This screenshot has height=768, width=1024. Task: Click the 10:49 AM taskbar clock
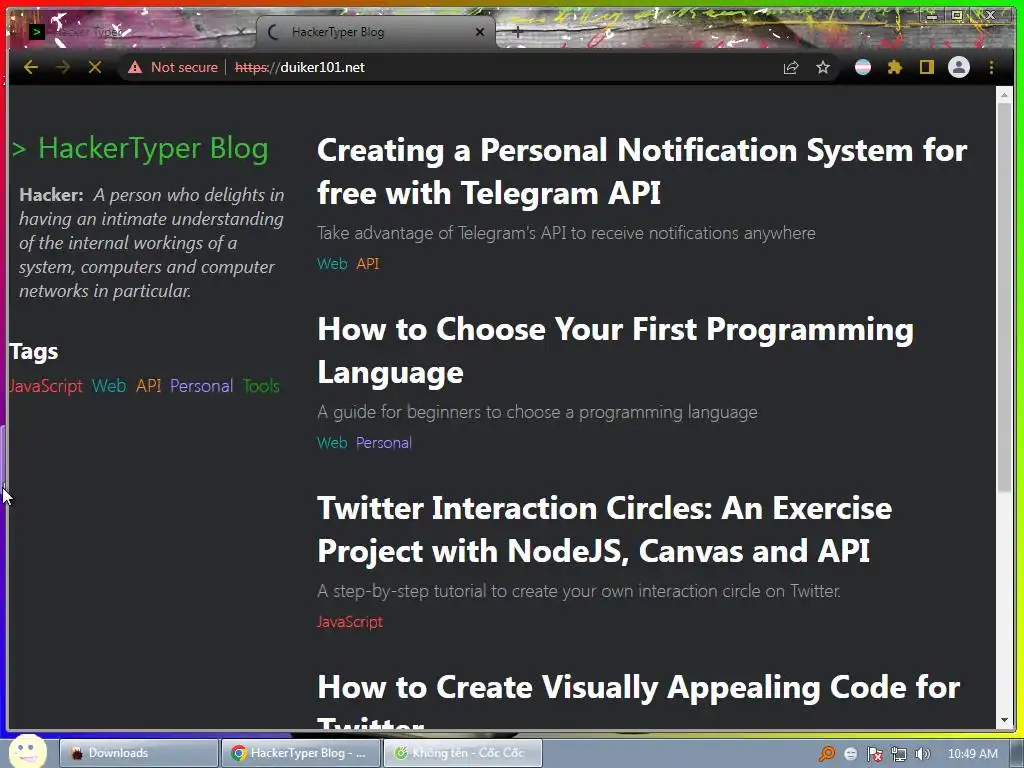click(x=972, y=754)
